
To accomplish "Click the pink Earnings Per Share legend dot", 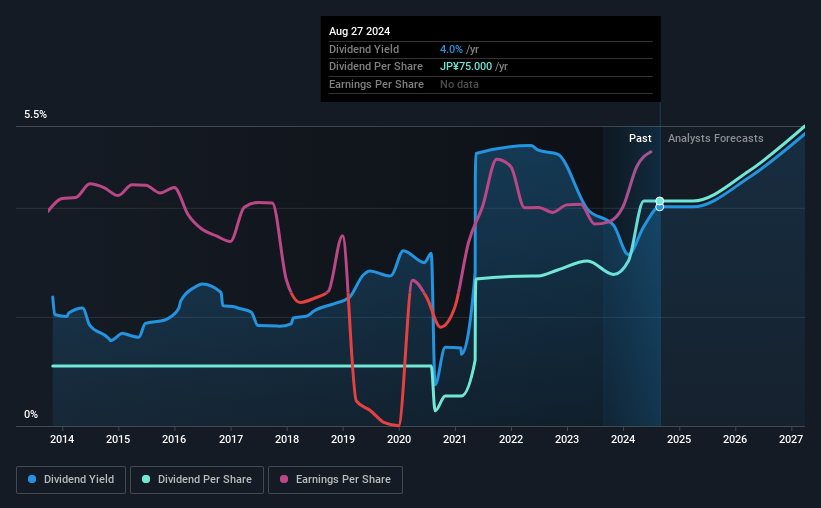I will (x=284, y=479).
